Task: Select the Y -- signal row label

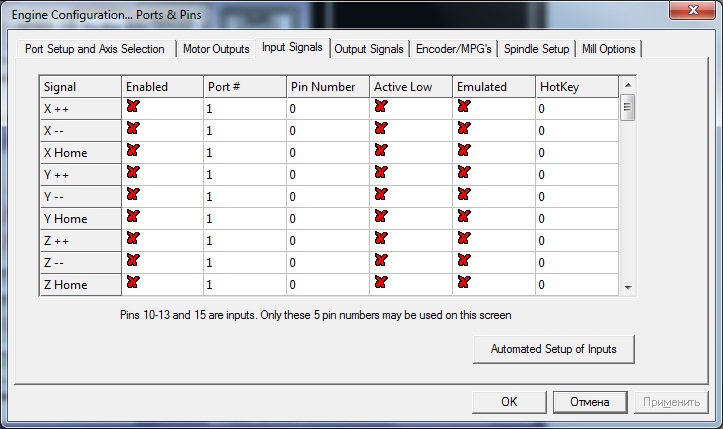Action: (80, 197)
